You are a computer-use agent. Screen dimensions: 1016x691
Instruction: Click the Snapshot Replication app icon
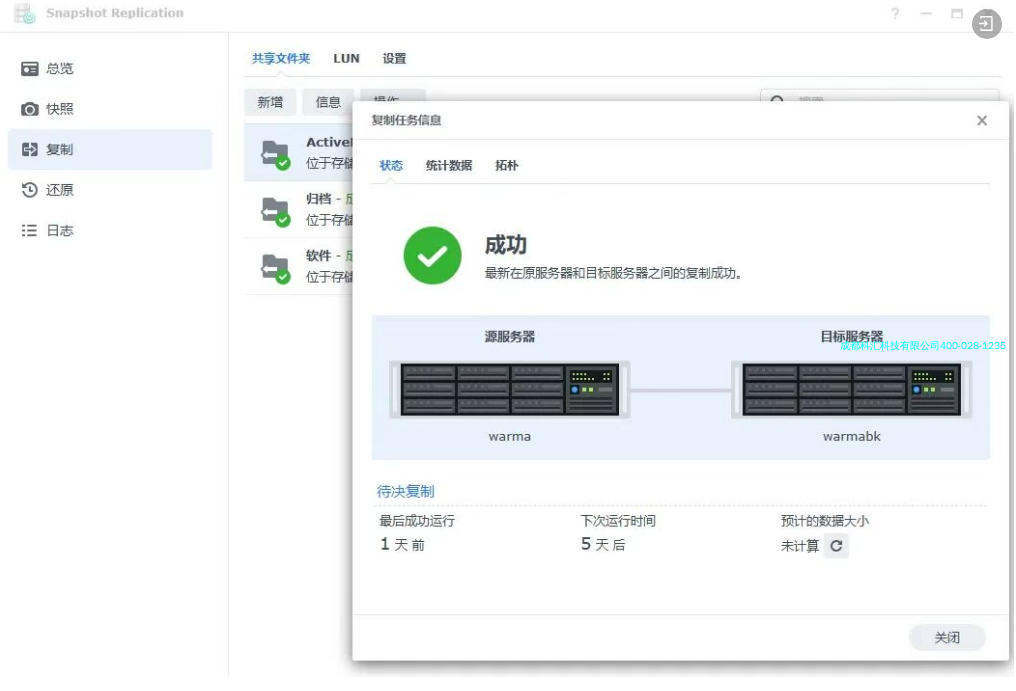pos(25,14)
